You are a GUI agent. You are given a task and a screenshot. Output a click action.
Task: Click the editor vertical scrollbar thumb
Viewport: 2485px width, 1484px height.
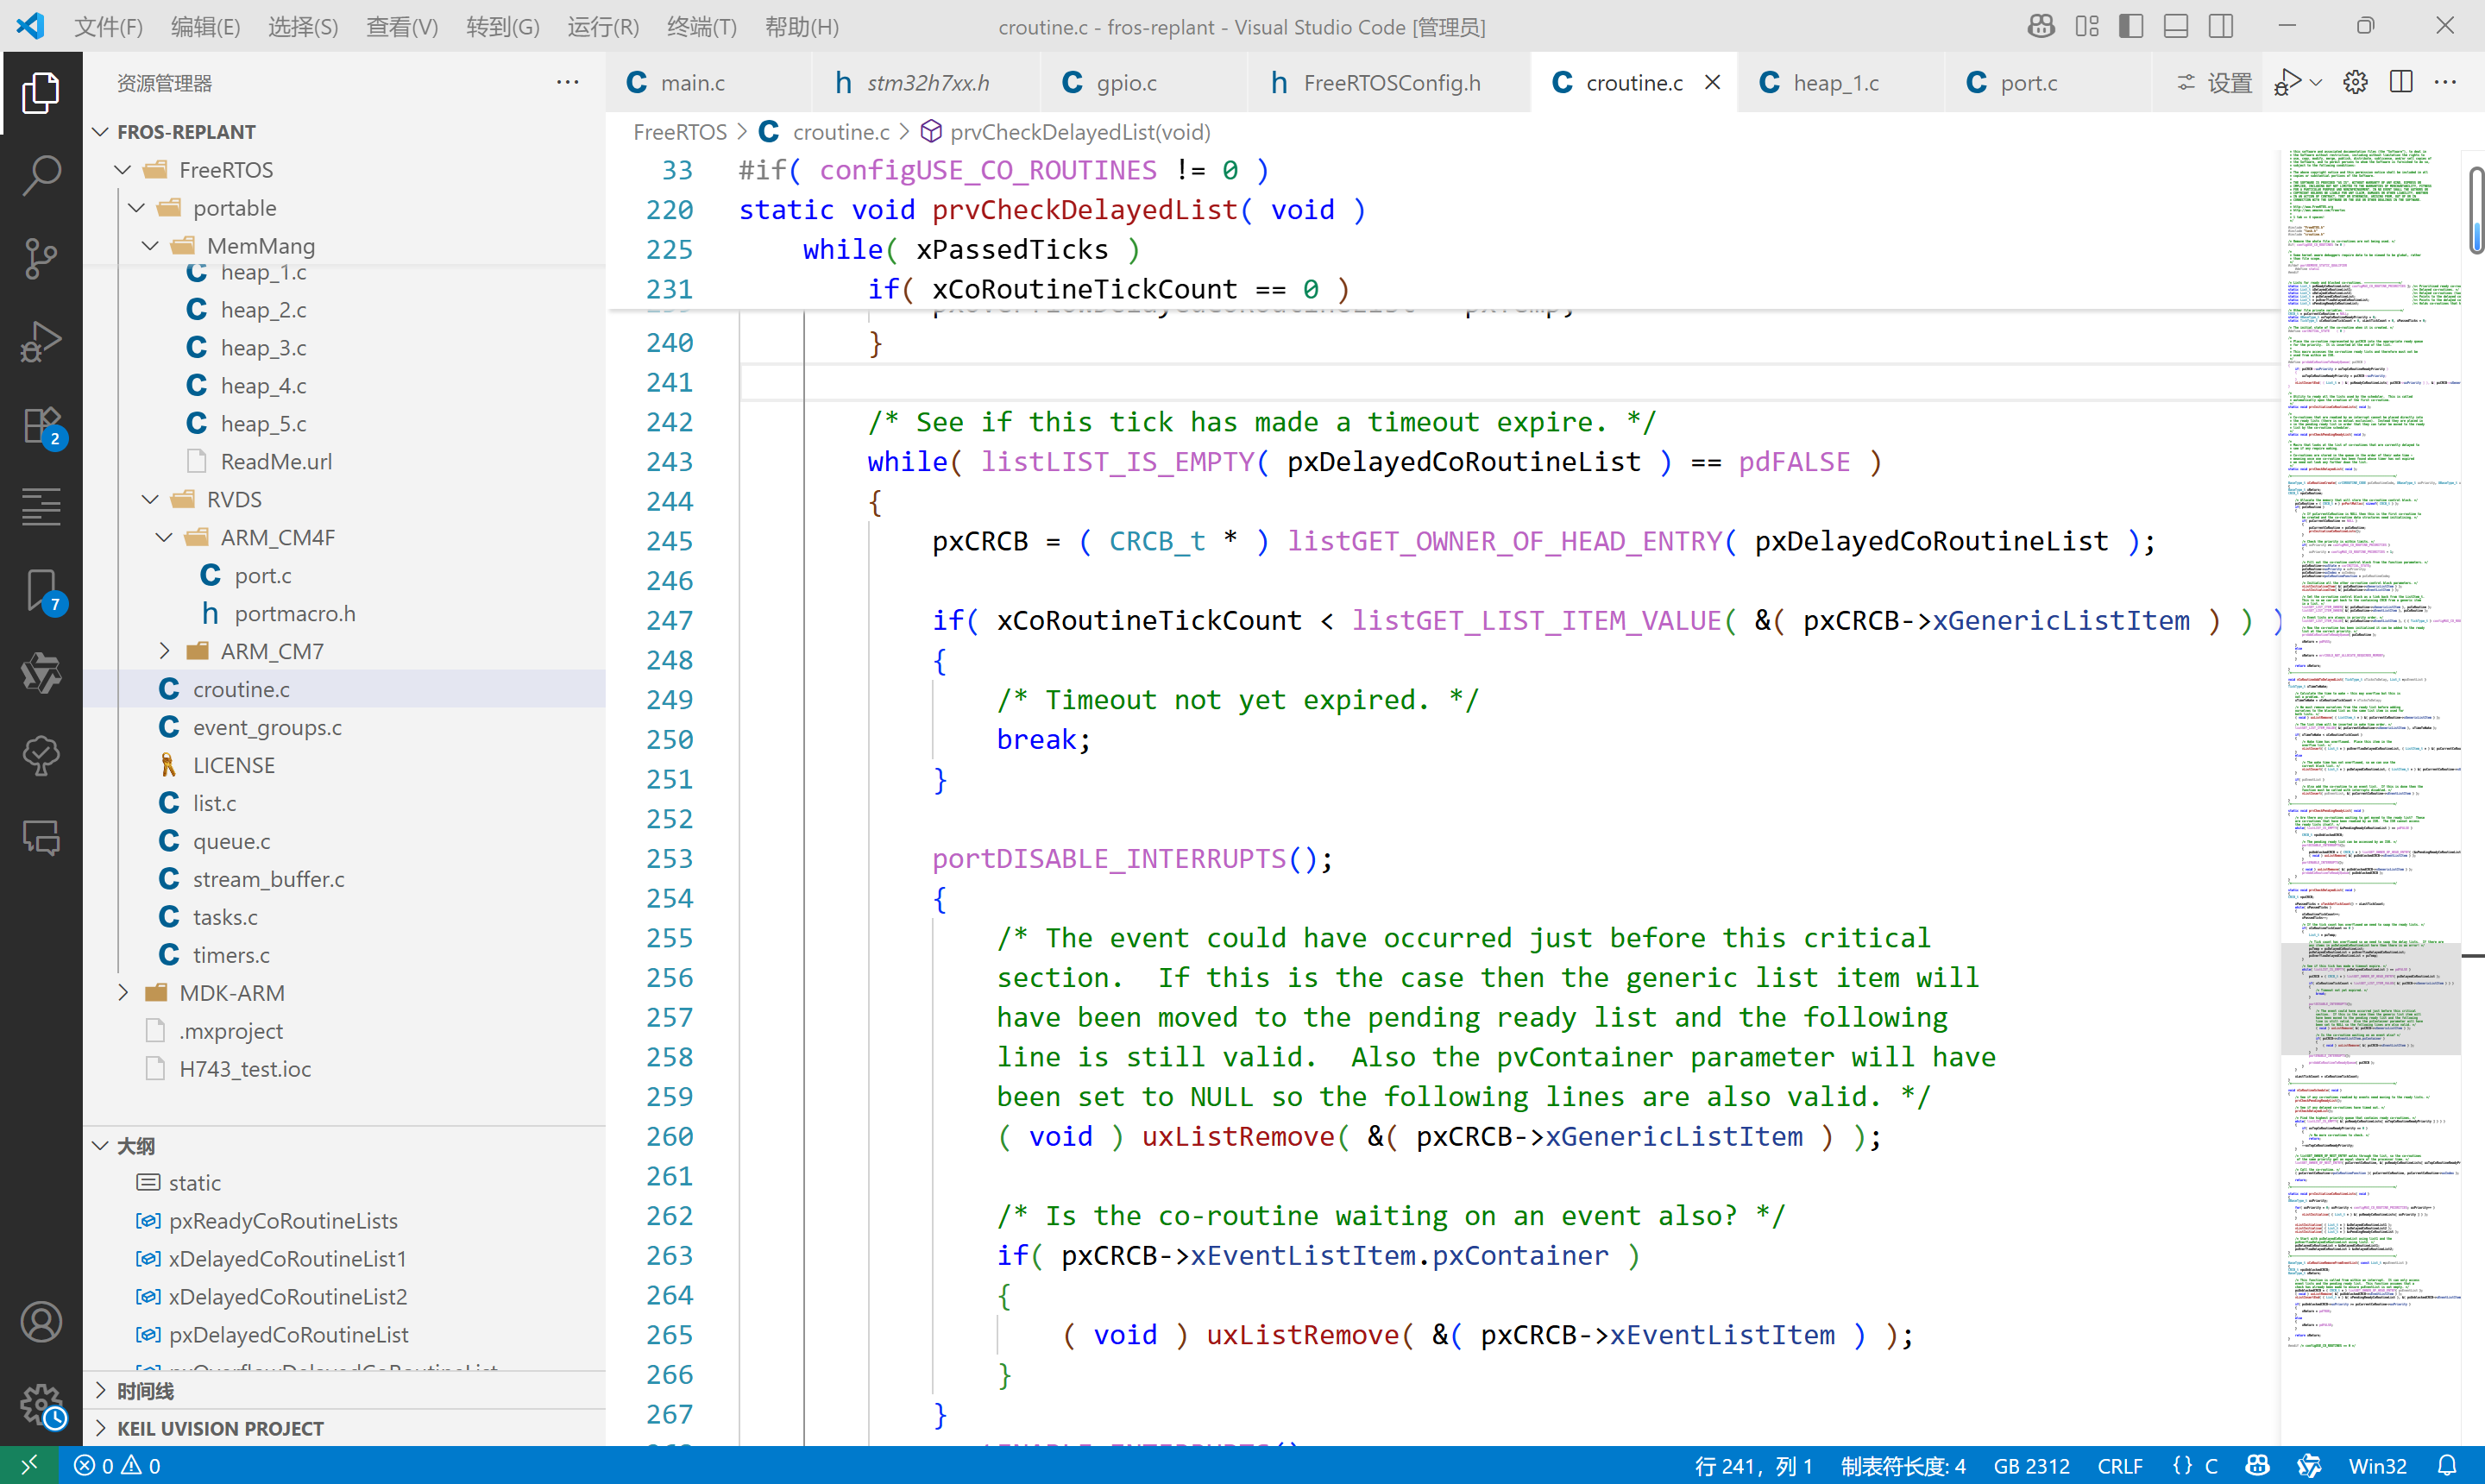pos(2476,211)
